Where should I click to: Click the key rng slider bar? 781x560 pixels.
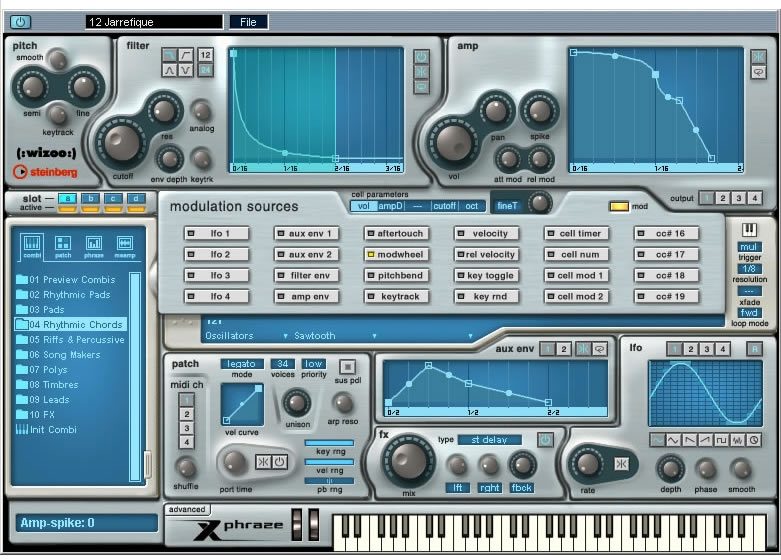329,443
